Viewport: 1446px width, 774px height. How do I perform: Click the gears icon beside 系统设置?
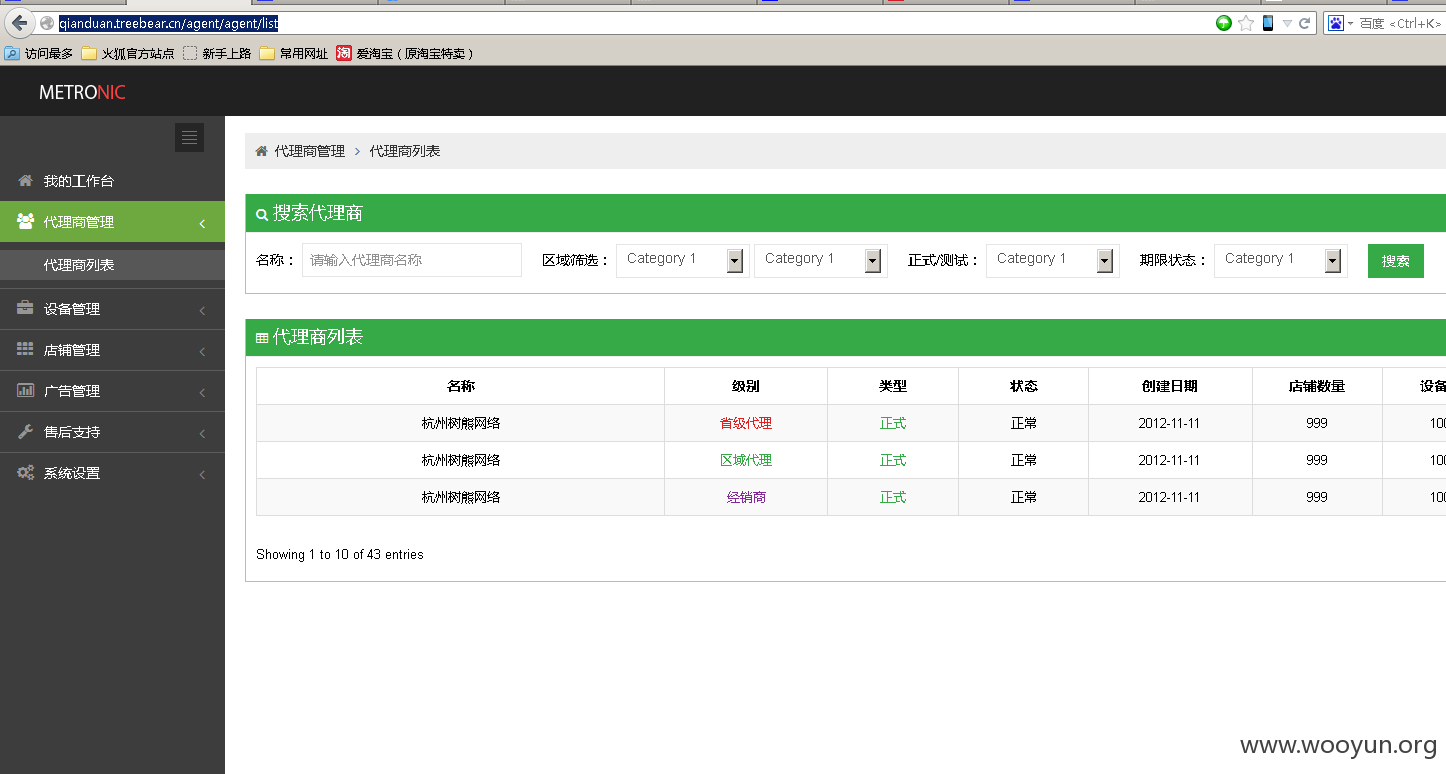click(26, 472)
